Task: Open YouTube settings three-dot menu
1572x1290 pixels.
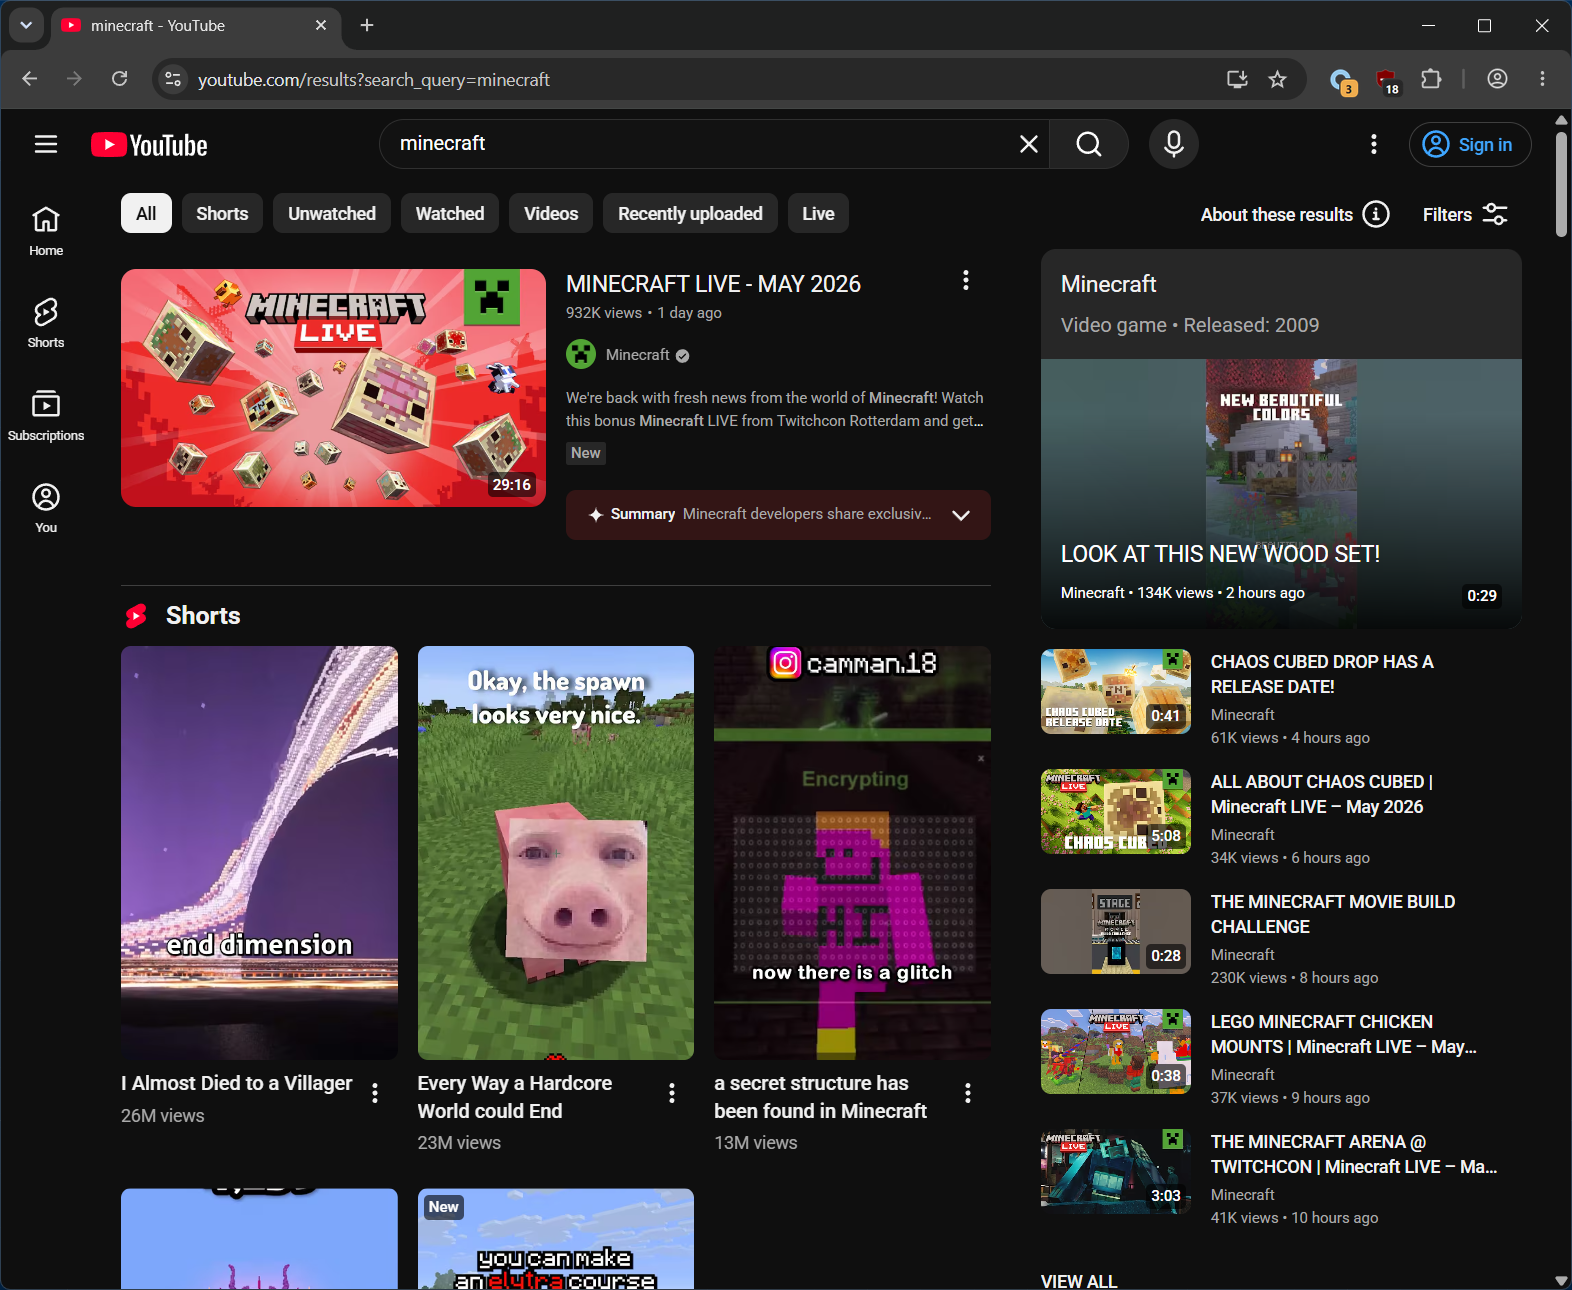Action: pyautogui.click(x=1374, y=144)
